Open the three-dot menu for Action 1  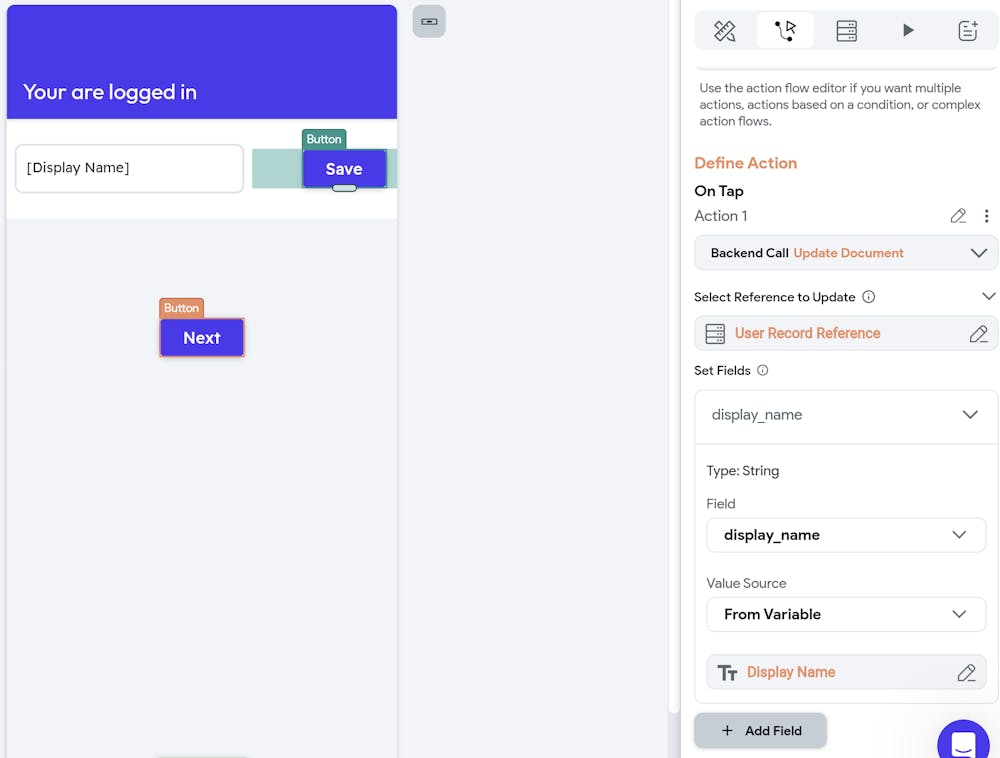coord(987,216)
